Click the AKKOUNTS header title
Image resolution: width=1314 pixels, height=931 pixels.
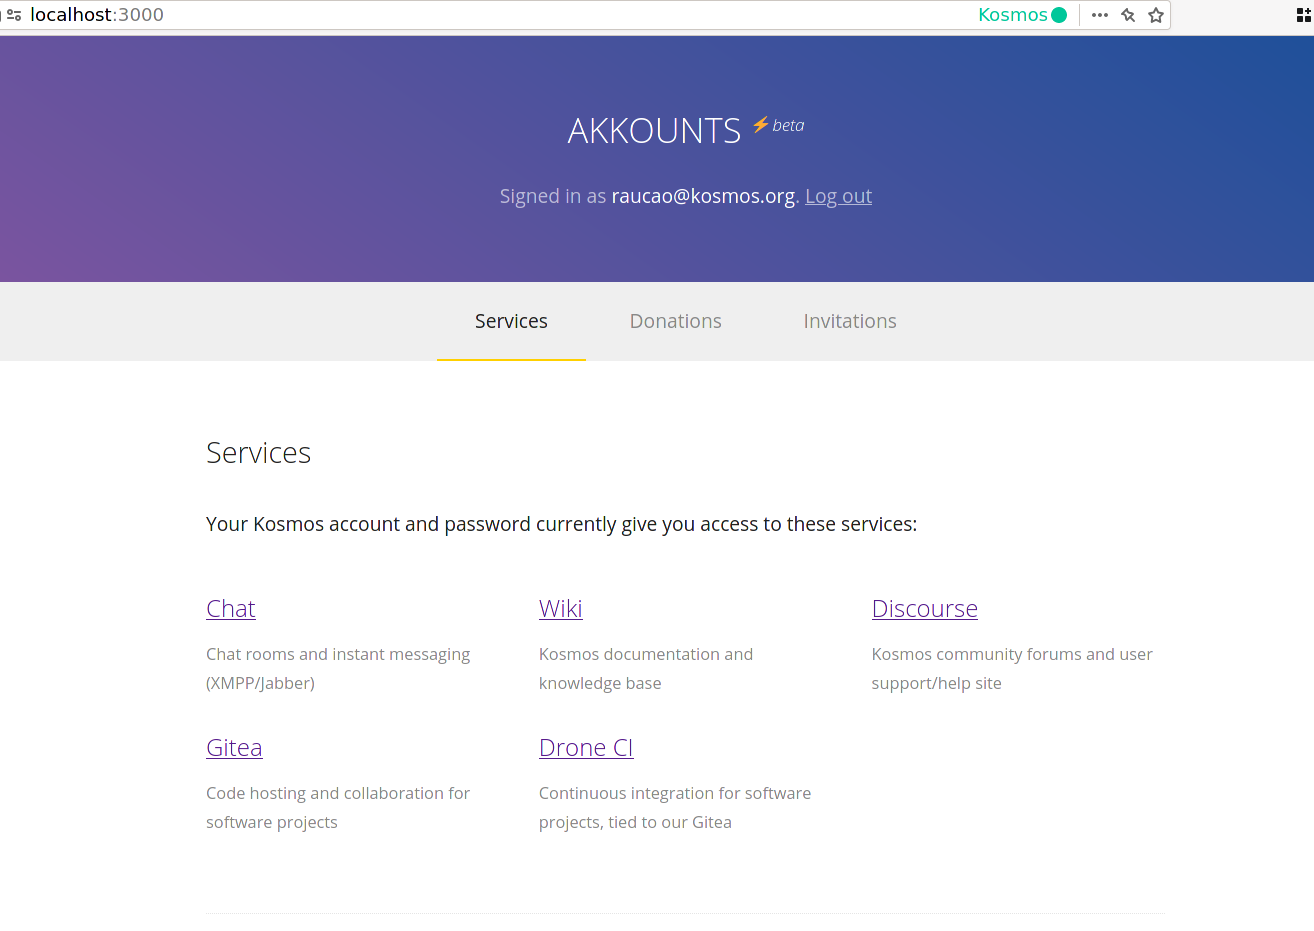point(654,131)
